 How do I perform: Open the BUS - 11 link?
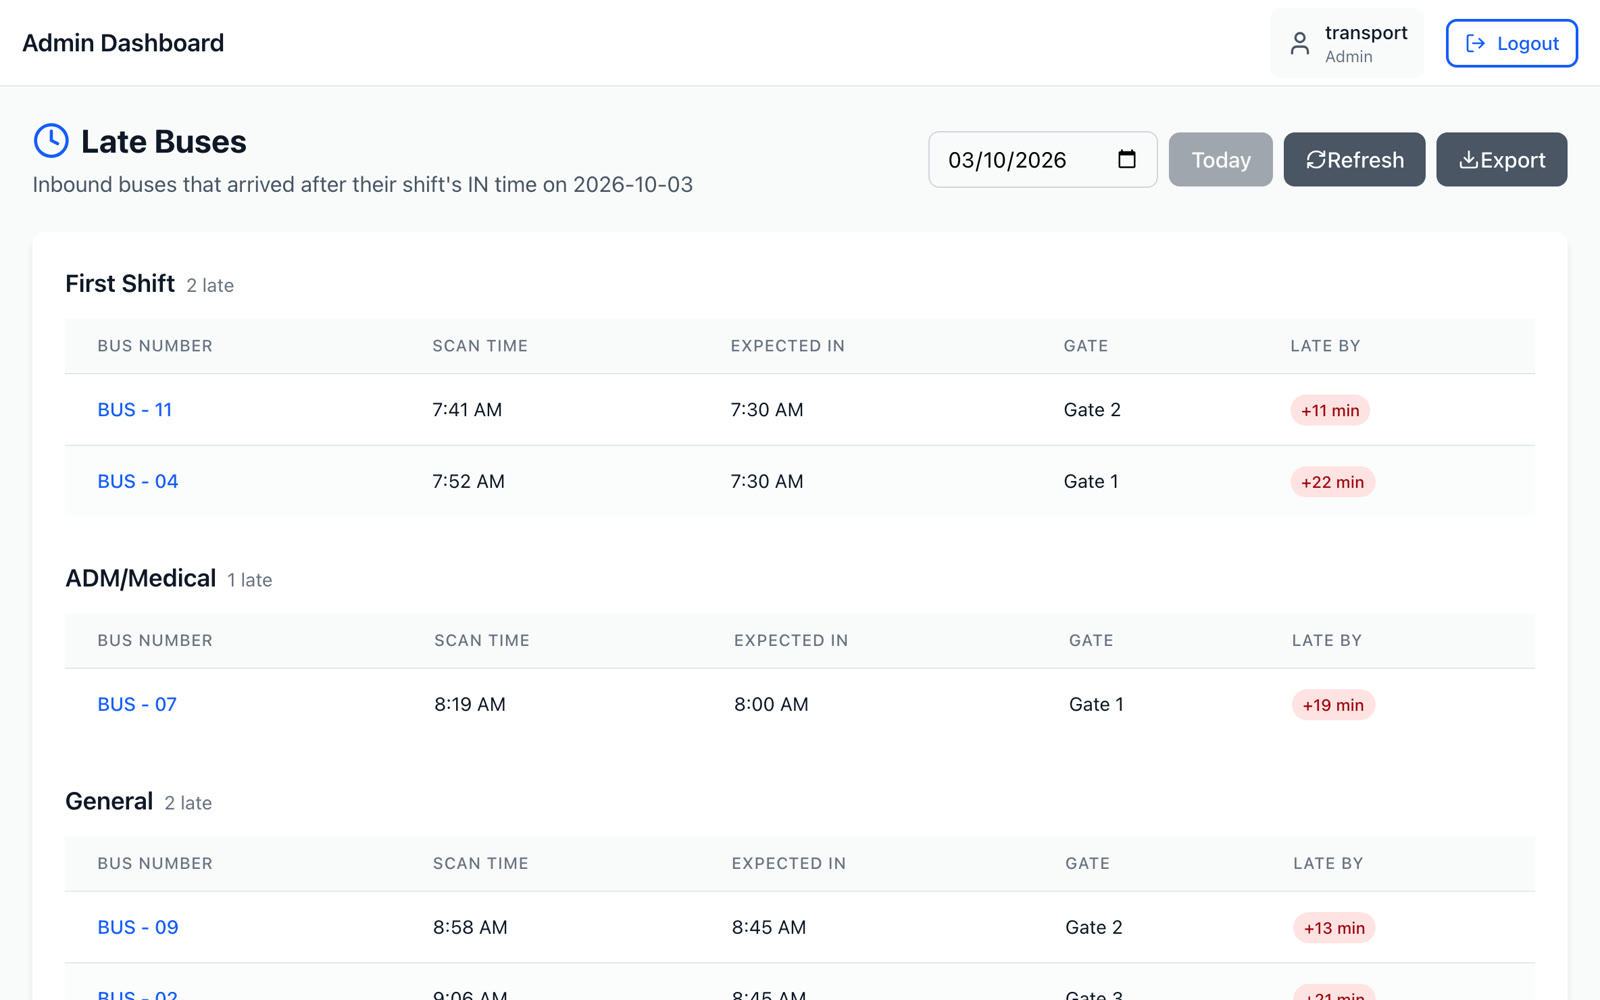click(135, 410)
